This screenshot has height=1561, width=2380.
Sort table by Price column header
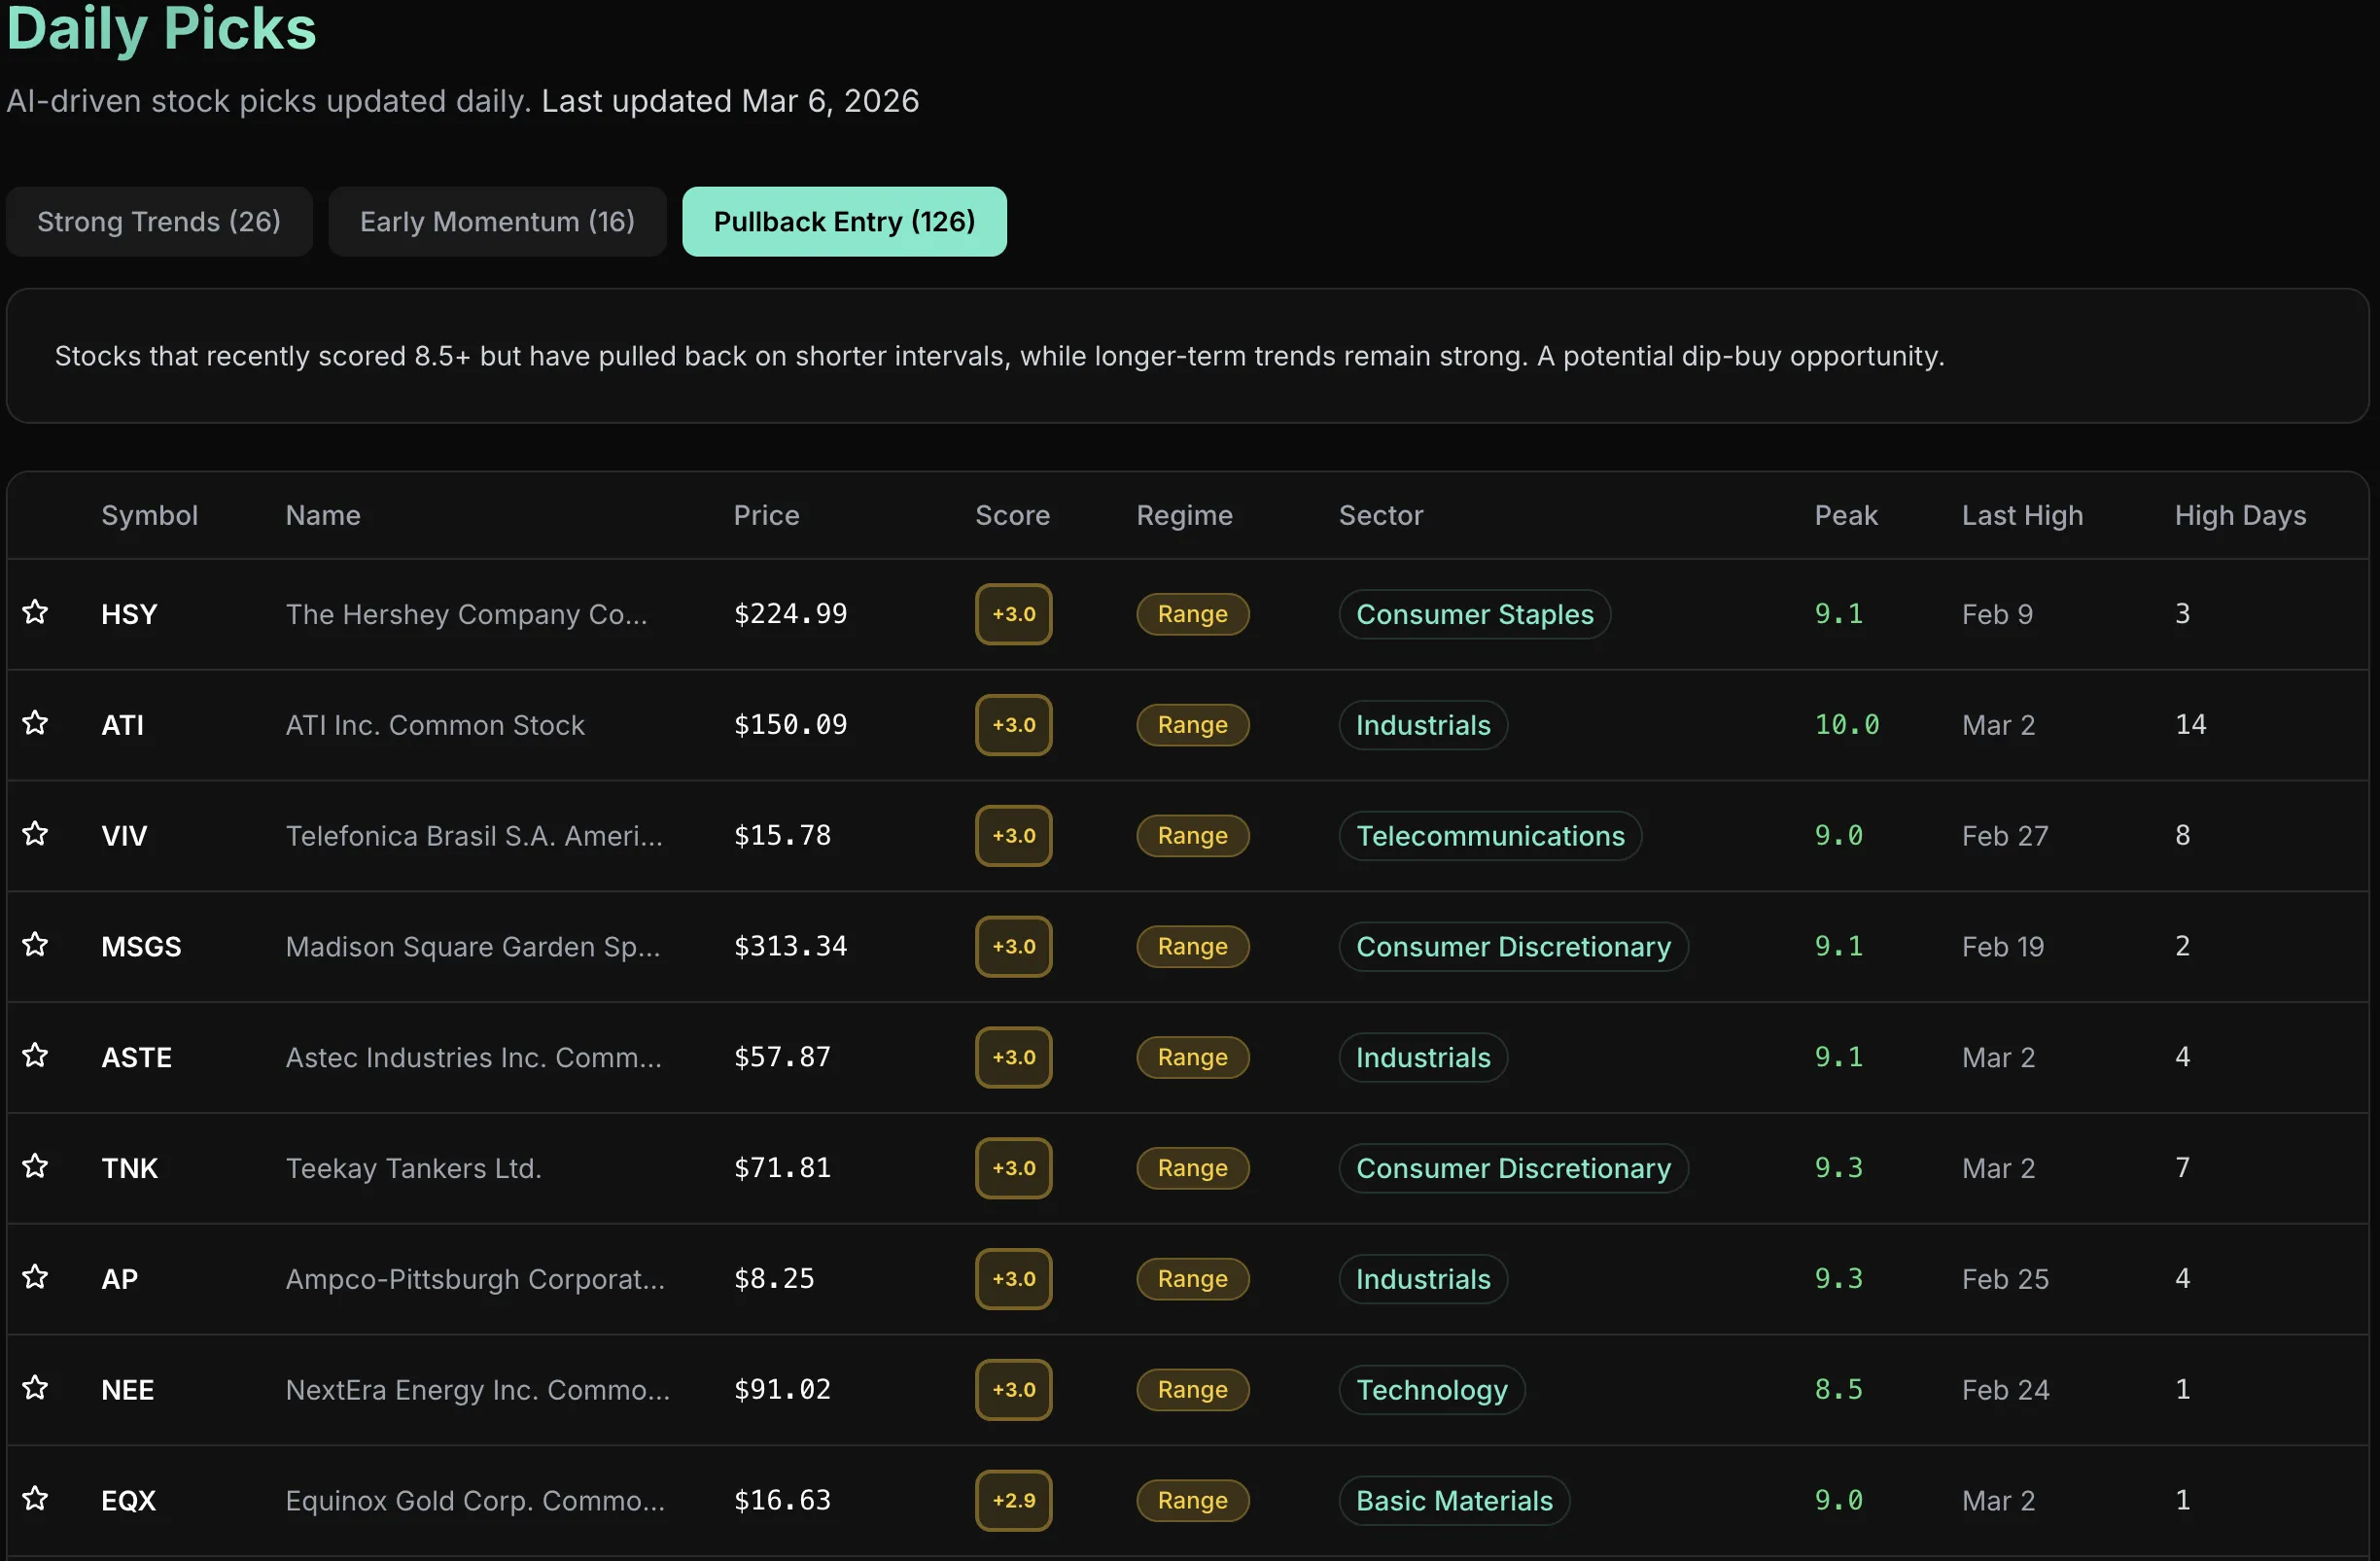(767, 516)
